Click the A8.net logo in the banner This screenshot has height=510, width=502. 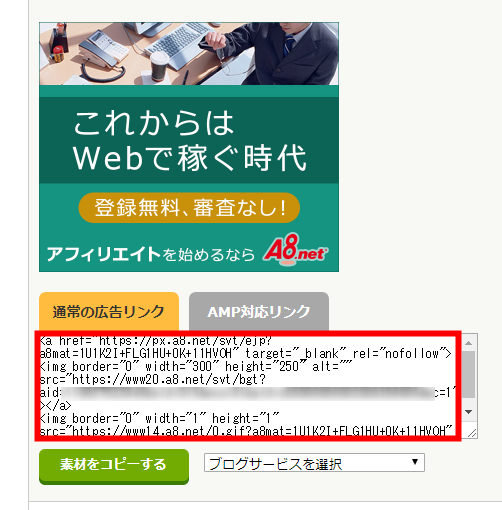point(295,250)
